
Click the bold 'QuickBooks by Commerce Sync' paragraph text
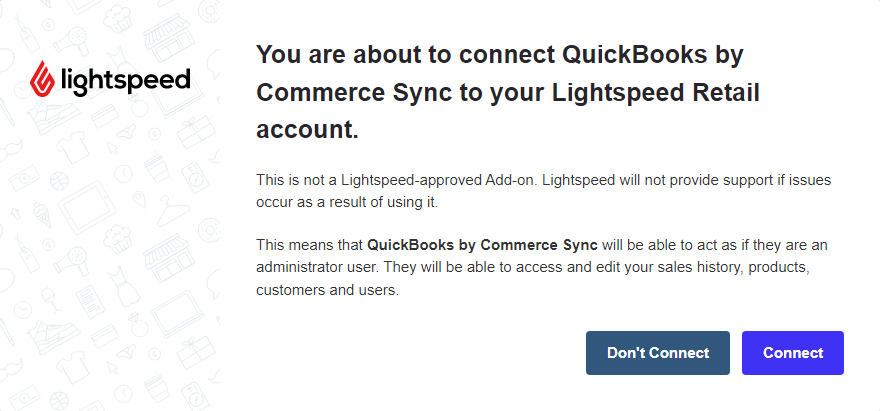[x=482, y=245]
